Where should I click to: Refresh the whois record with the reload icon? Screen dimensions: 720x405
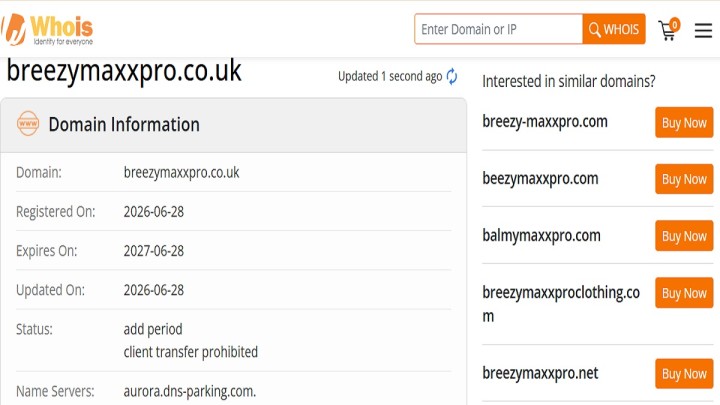click(452, 76)
